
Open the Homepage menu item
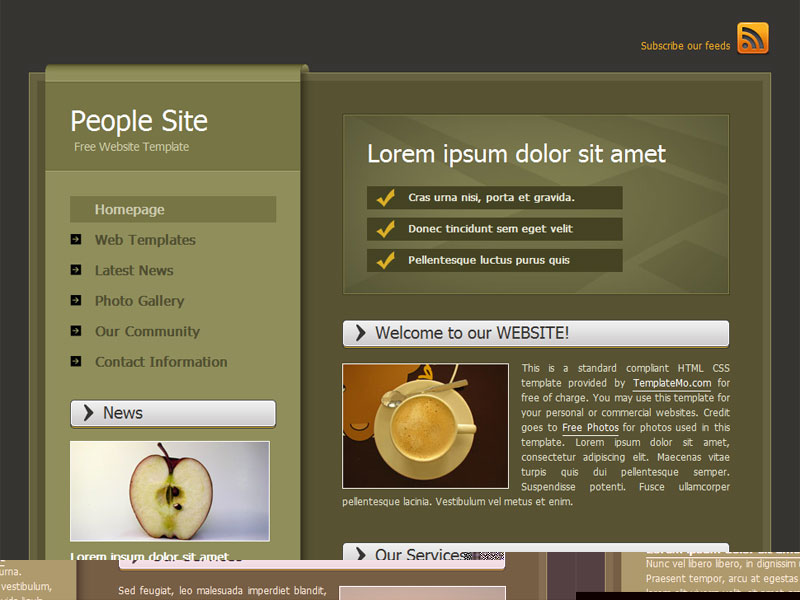[130, 210]
